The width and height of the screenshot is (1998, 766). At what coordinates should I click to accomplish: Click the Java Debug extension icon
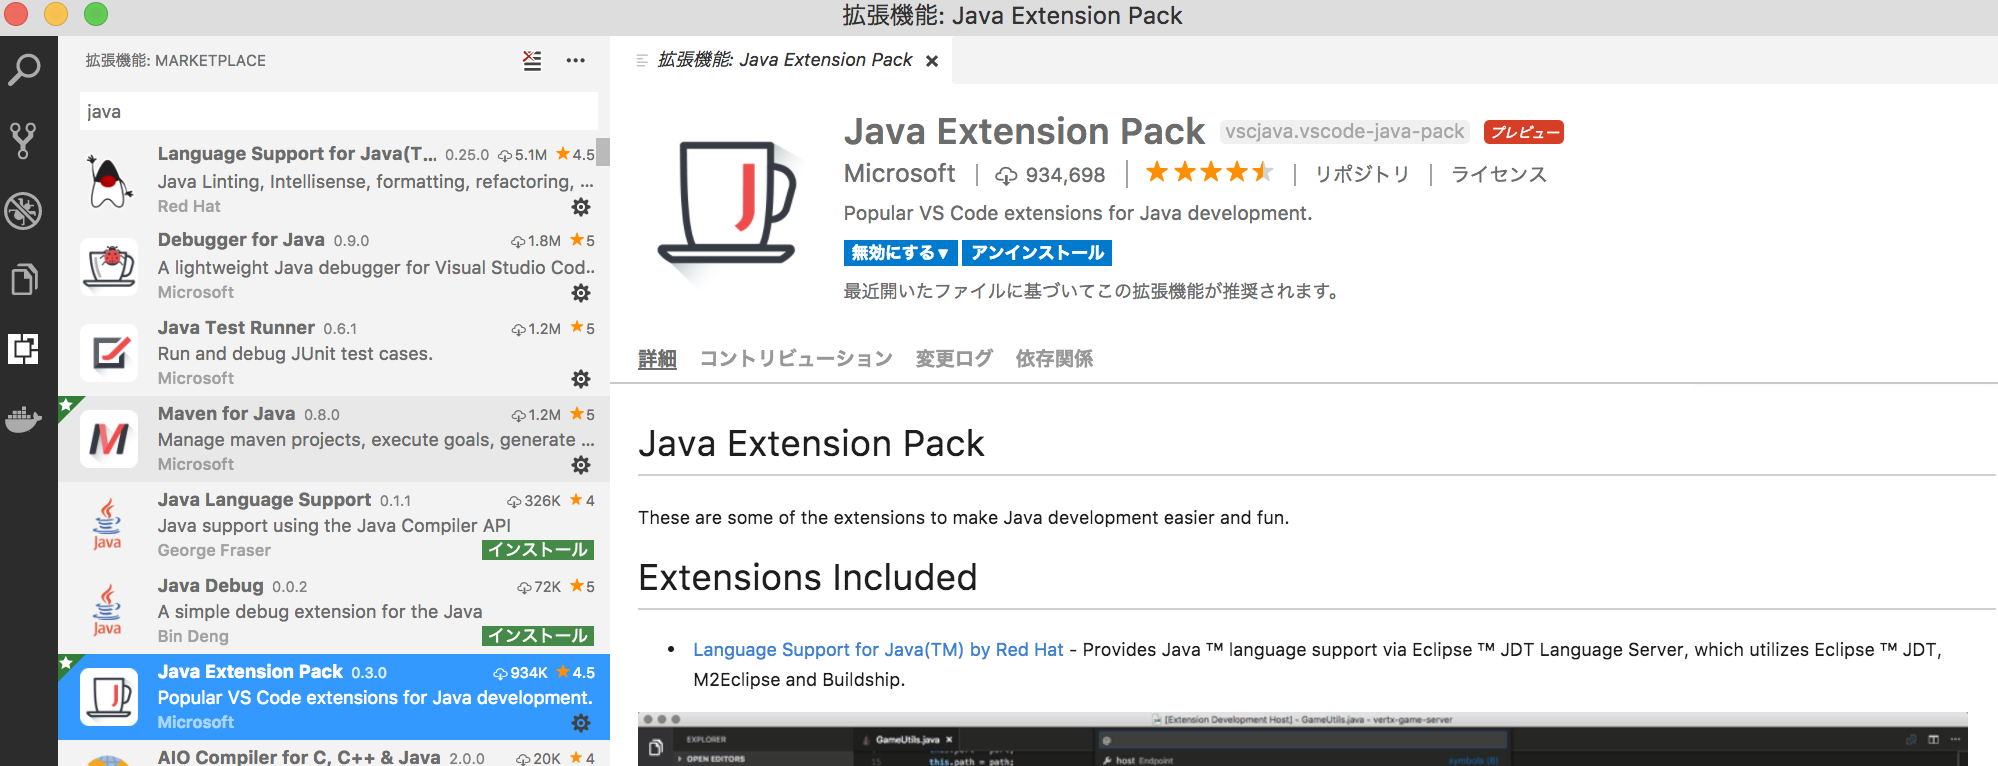(108, 611)
